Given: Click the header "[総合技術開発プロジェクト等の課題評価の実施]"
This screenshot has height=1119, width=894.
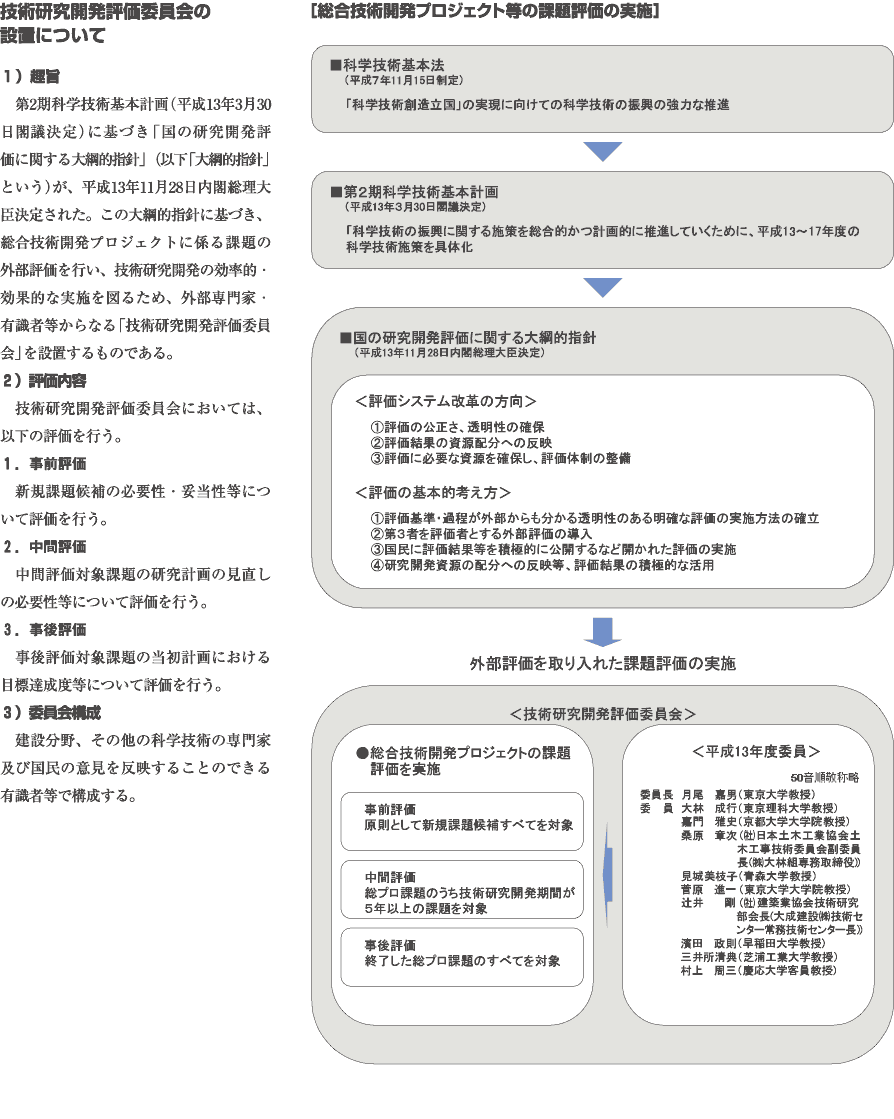Looking at the screenshot, I should [485, 11].
